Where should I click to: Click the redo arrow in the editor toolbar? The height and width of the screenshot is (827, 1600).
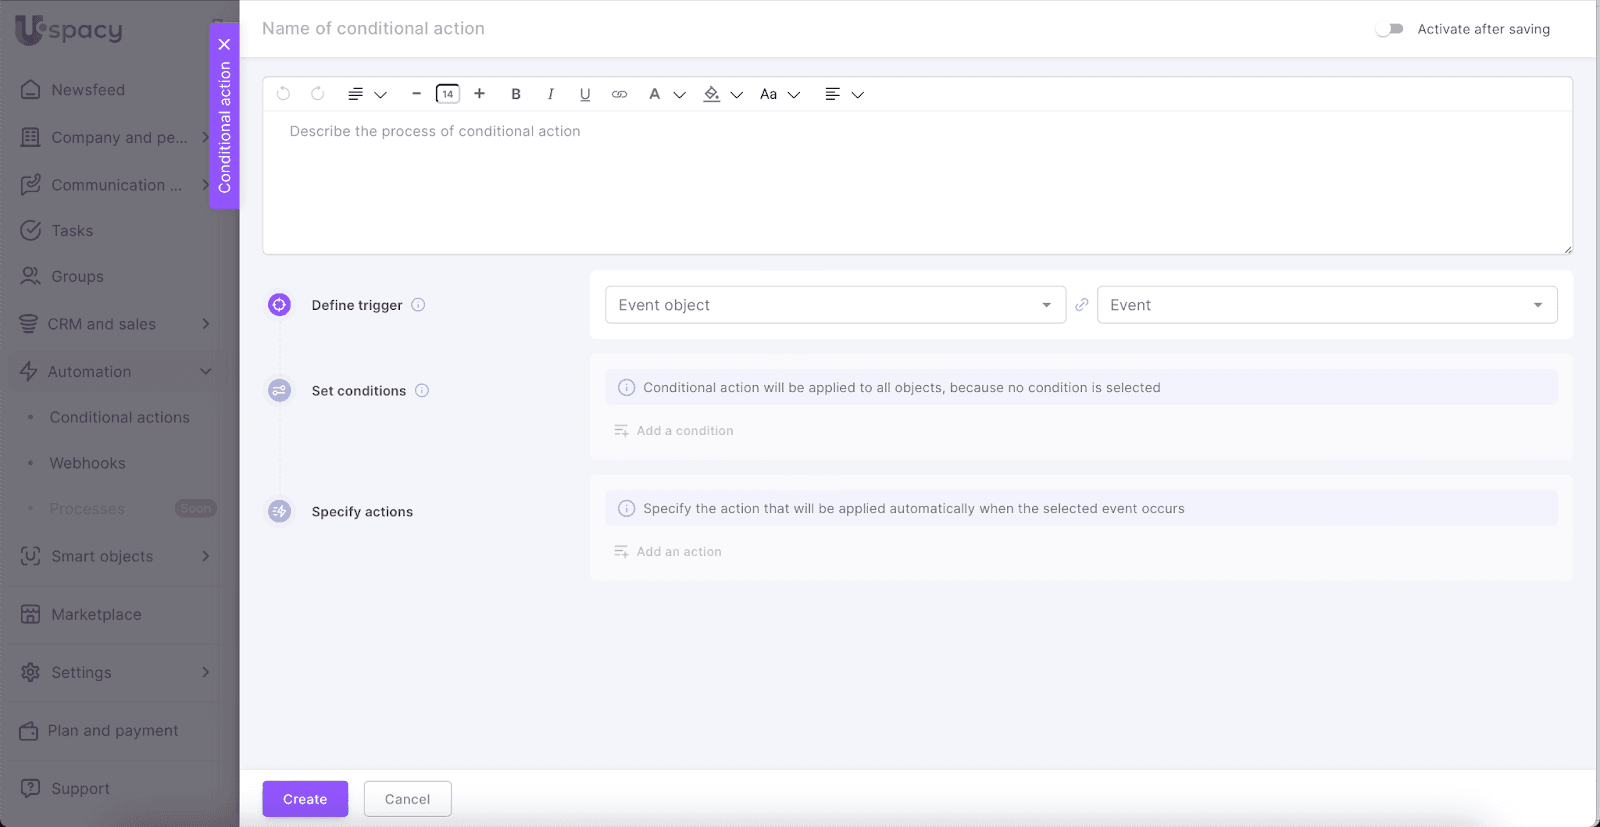(x=318, y=94)
